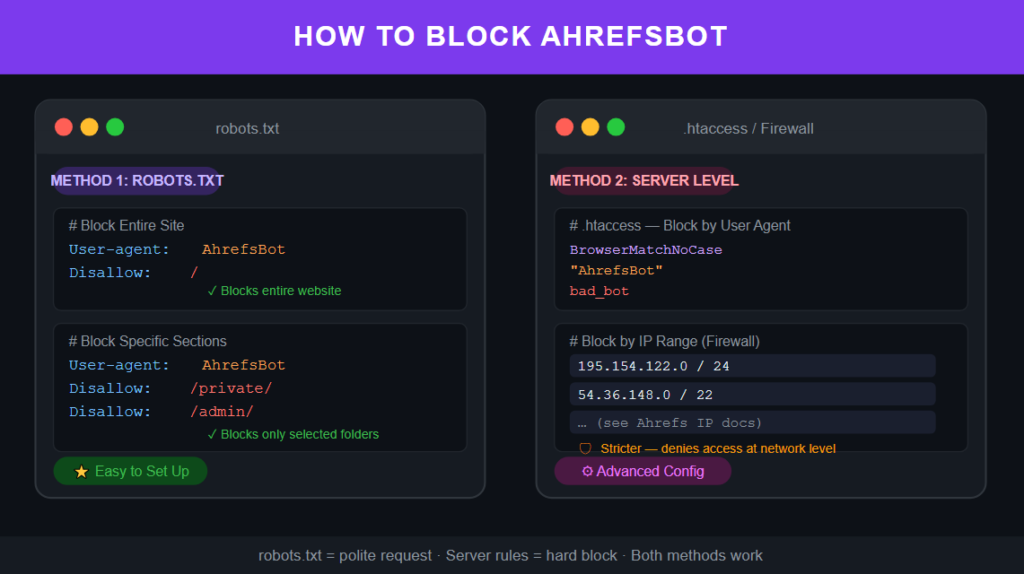Click the lone red slash Disallow value
Viewport: 1024px width, 574px height.
pyautogui.click(x=194, y=272)
